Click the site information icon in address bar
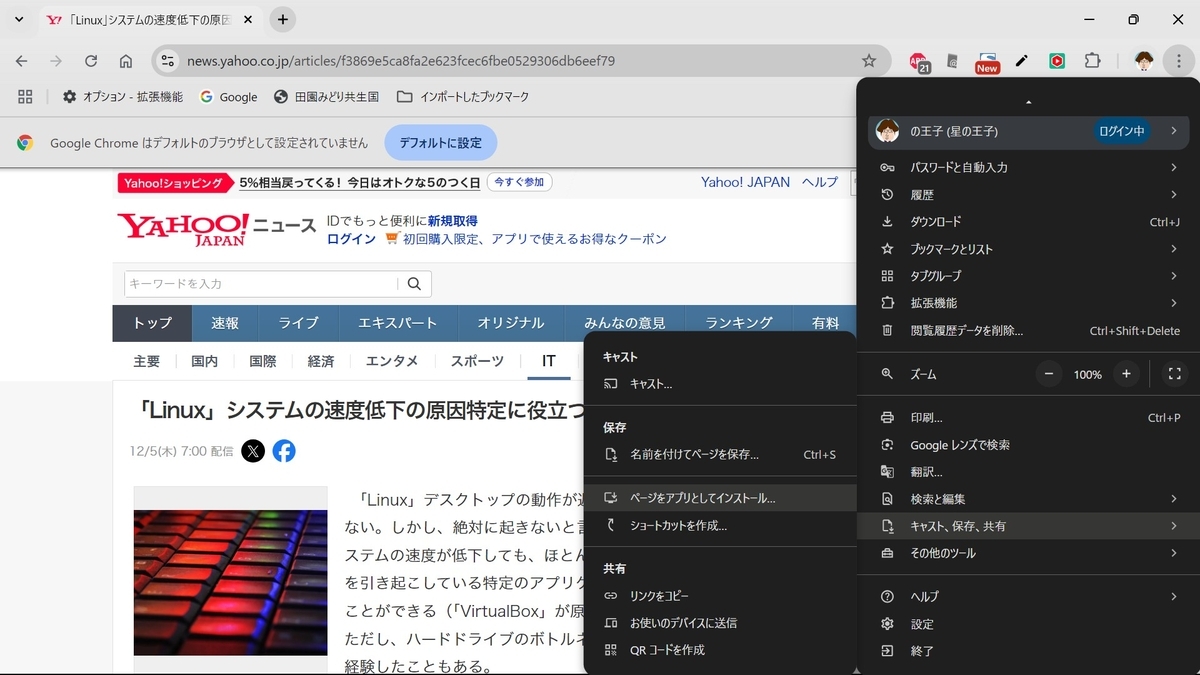The image size is (1200, 675). [x=168, y=61]
